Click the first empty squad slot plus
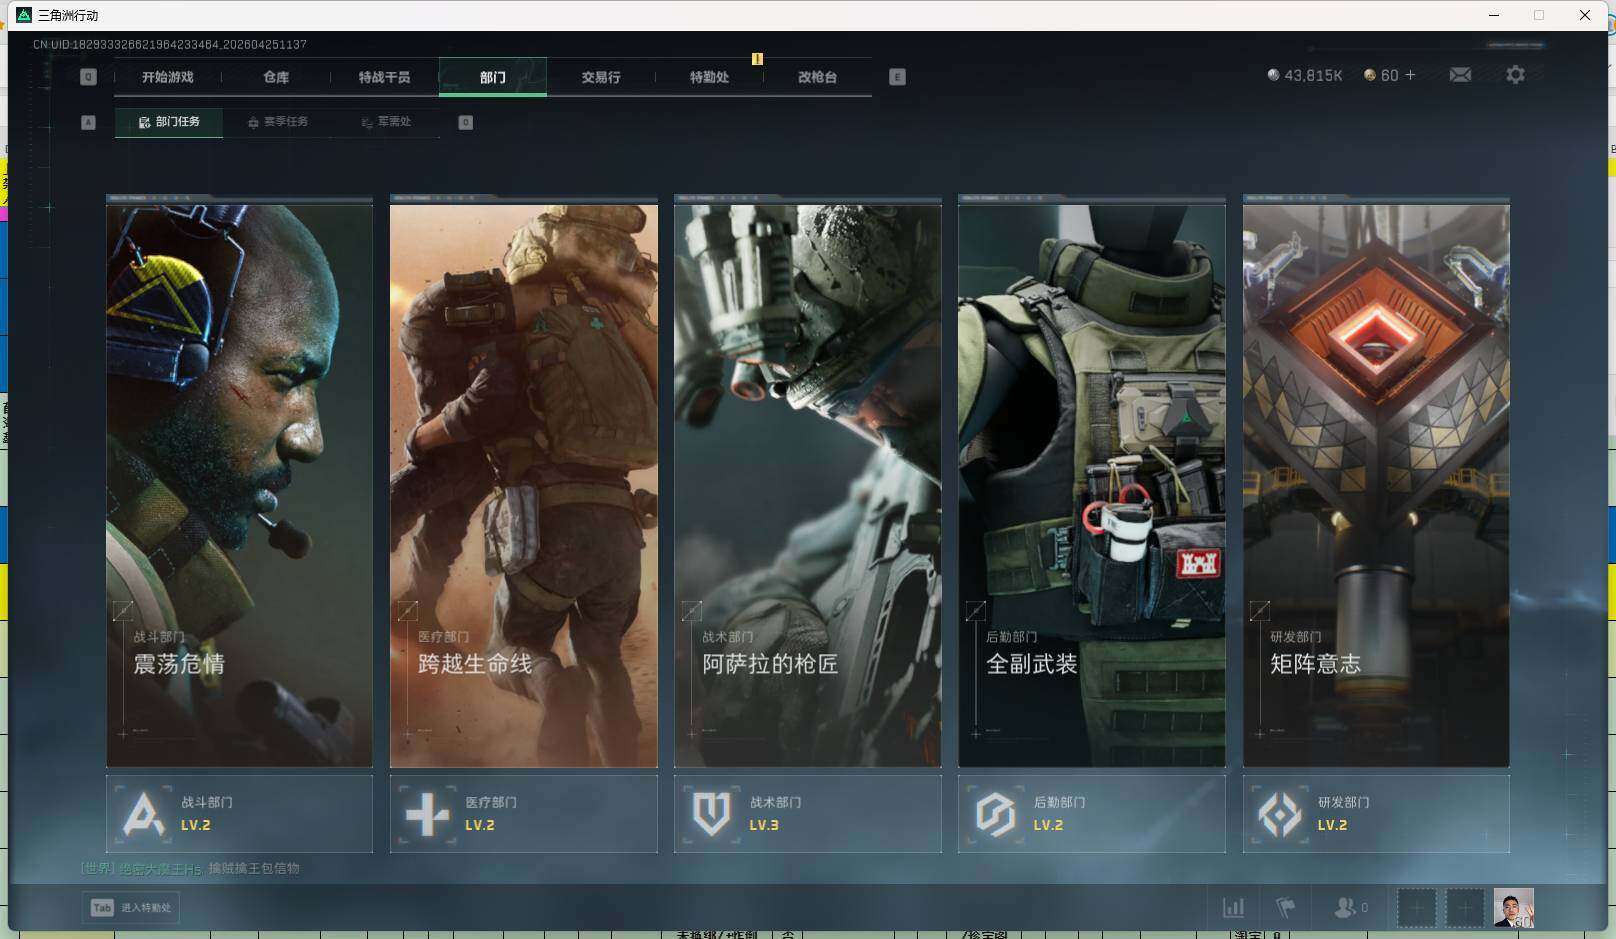The height and width of the screenshot is (939, 1616). pyautogui.click(x=1416, y=908)
